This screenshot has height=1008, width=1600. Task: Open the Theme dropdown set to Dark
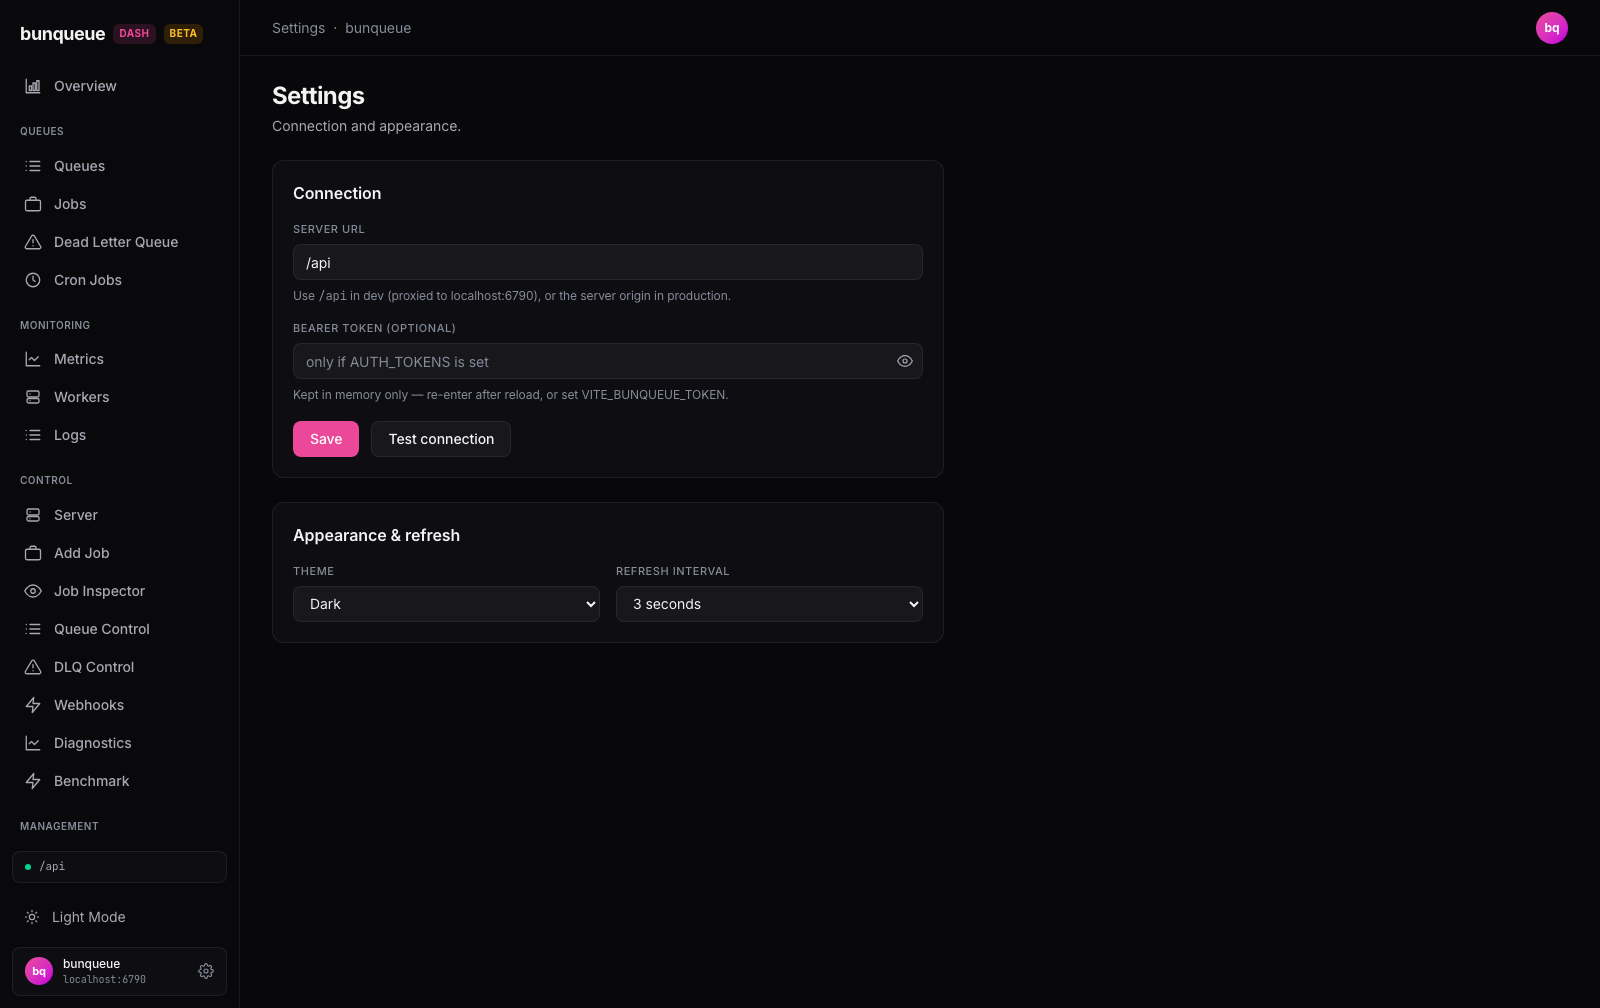pos(446,604)
